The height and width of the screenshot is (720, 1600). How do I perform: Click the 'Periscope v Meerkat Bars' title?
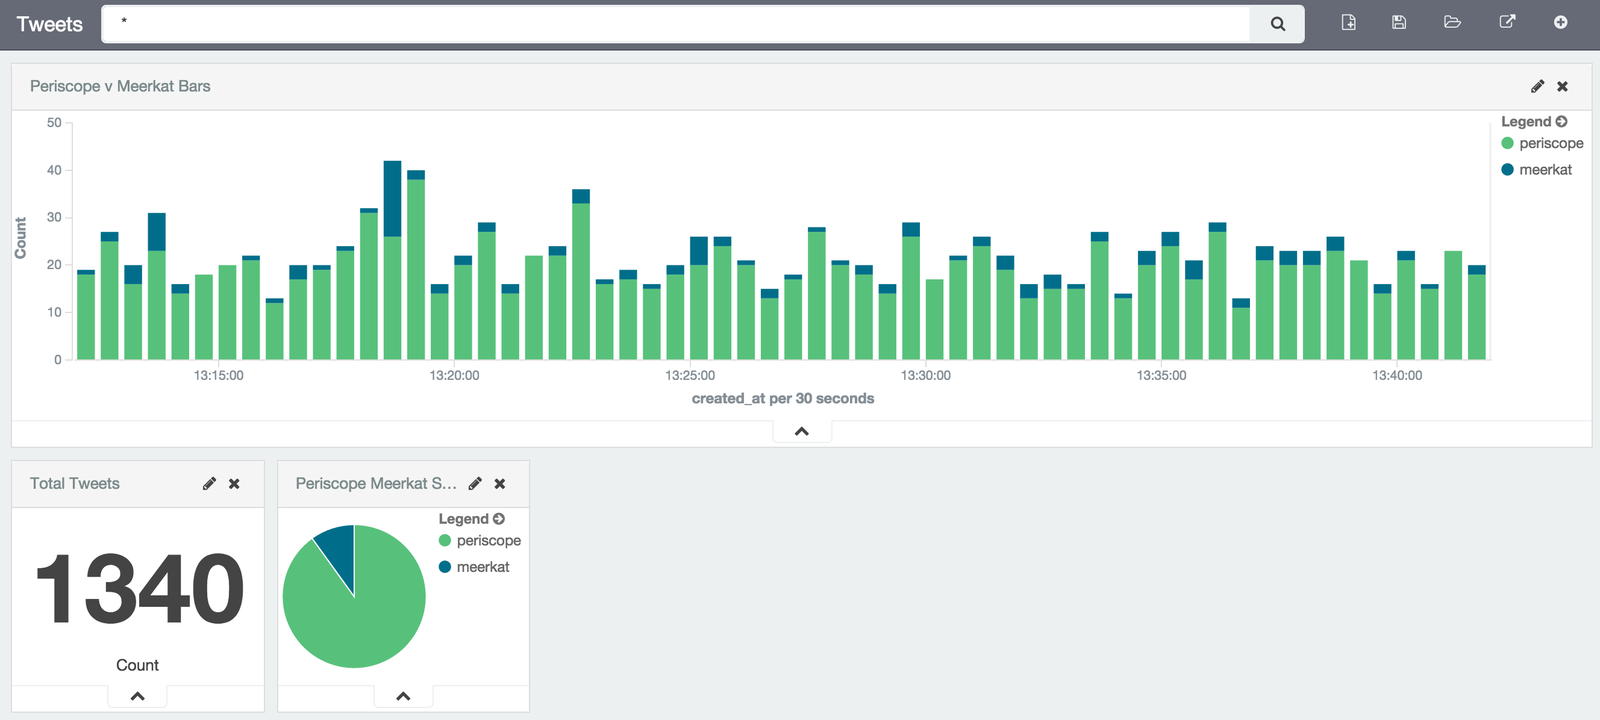[120, 86]
